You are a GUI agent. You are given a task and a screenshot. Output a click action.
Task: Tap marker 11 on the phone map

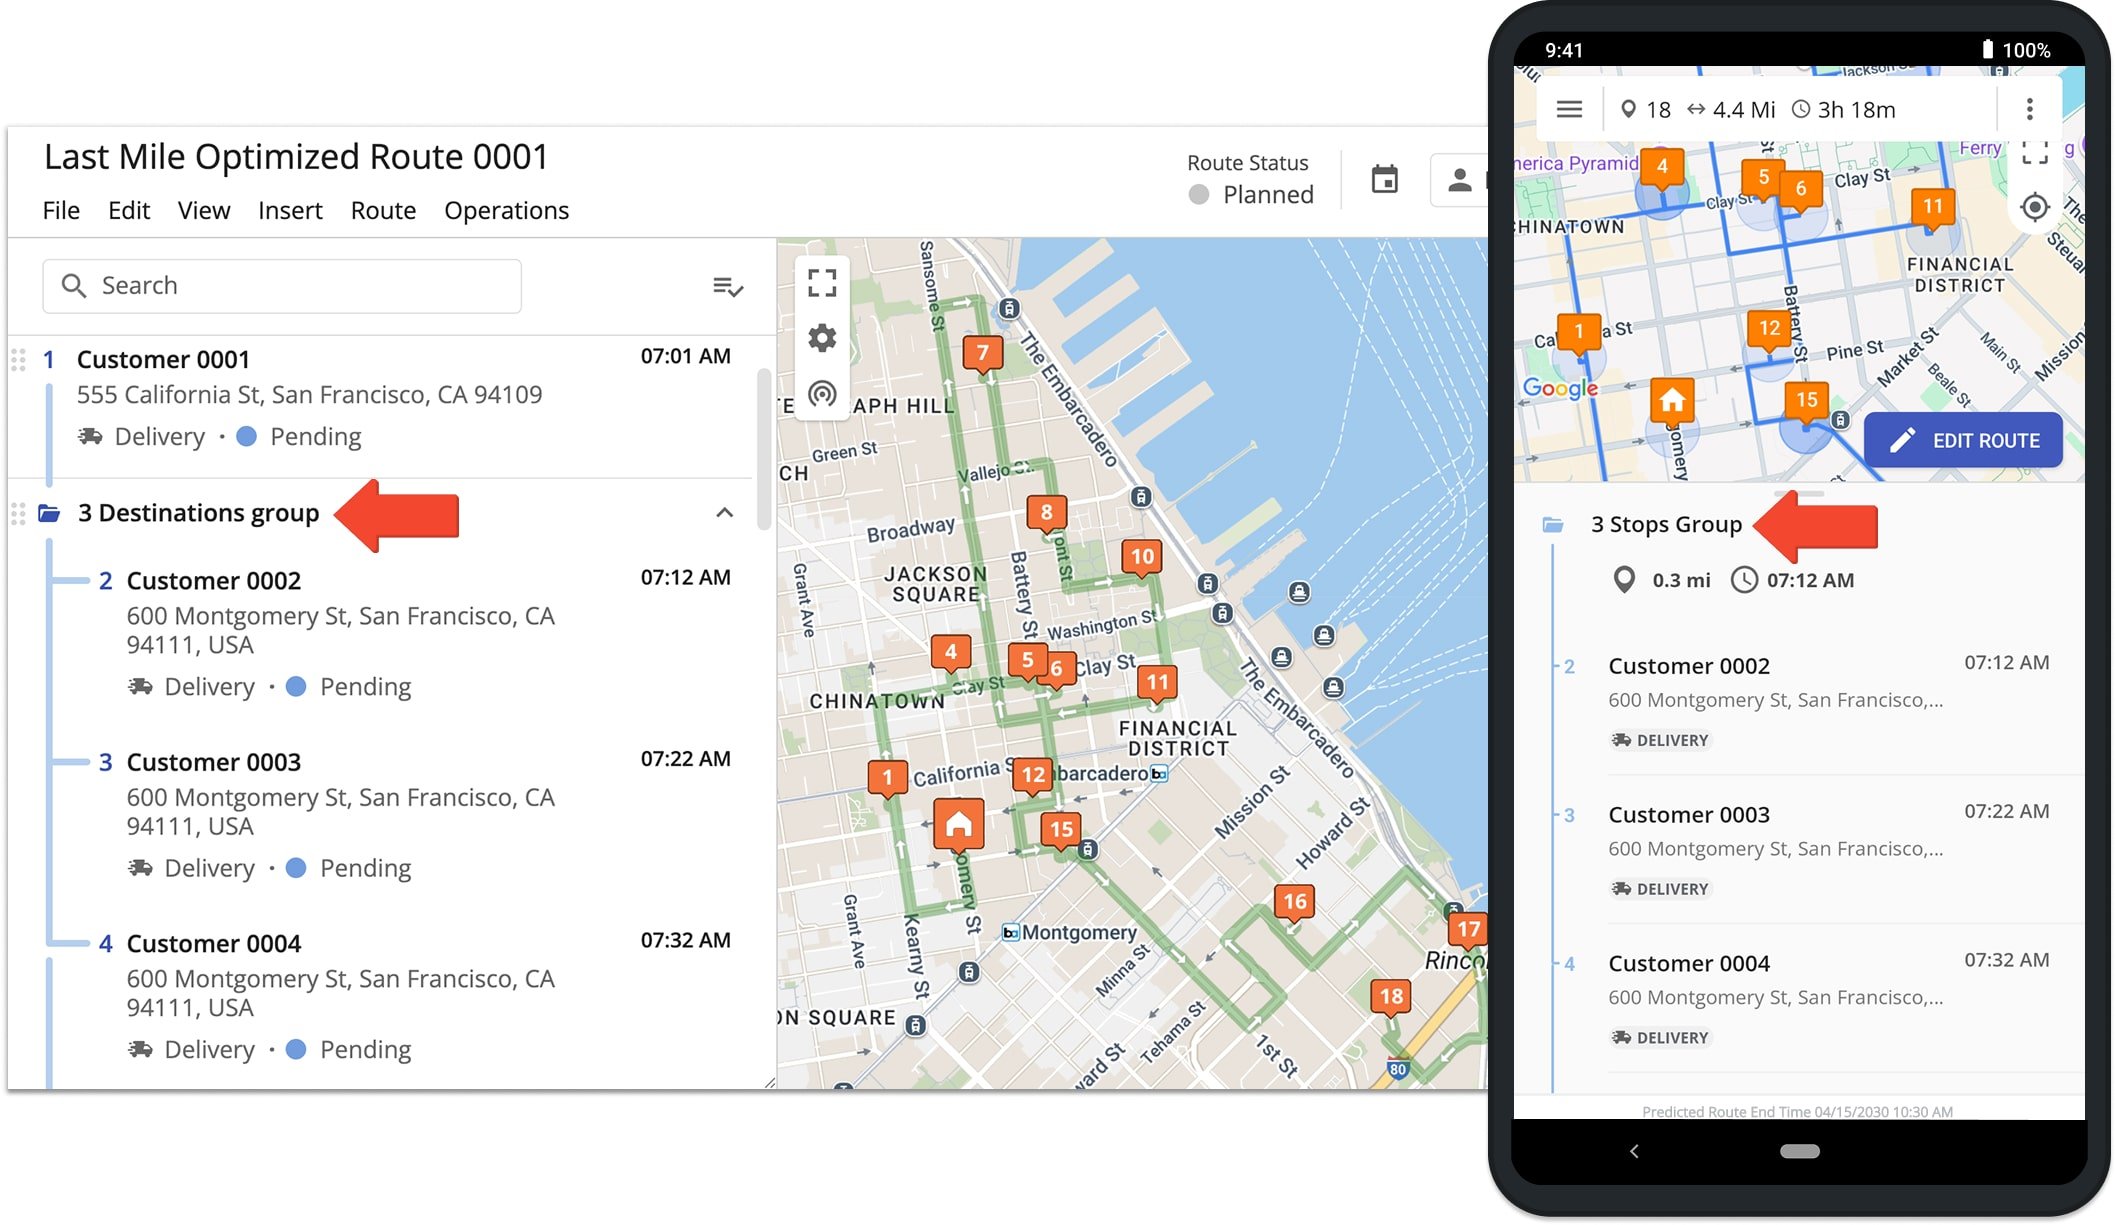(x=1932, y=209)
